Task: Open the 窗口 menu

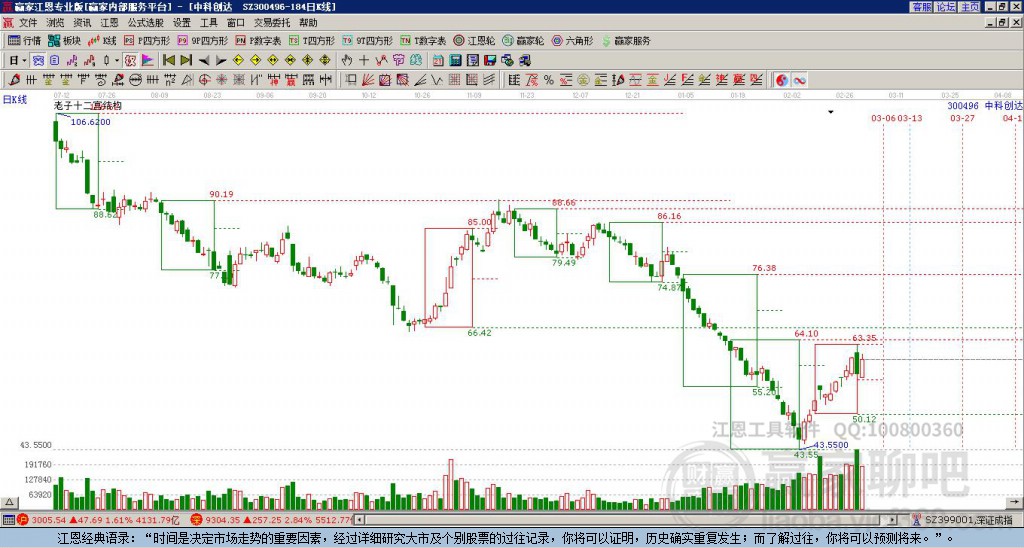Action: coord(236,23)
